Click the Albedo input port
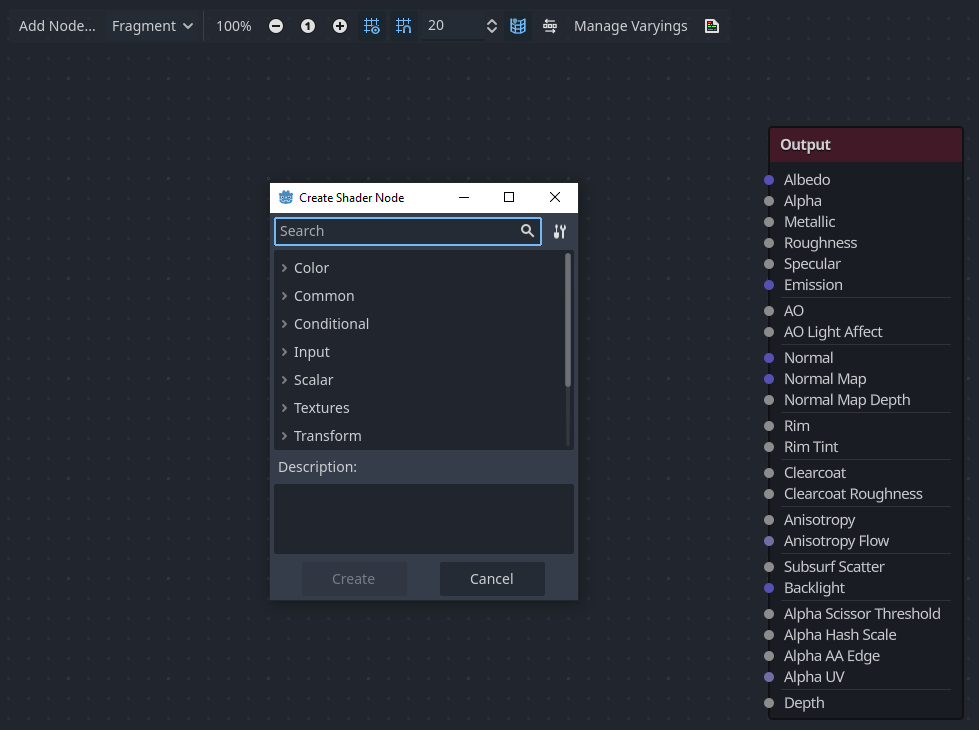979x730 pixels. coord(769,180)
